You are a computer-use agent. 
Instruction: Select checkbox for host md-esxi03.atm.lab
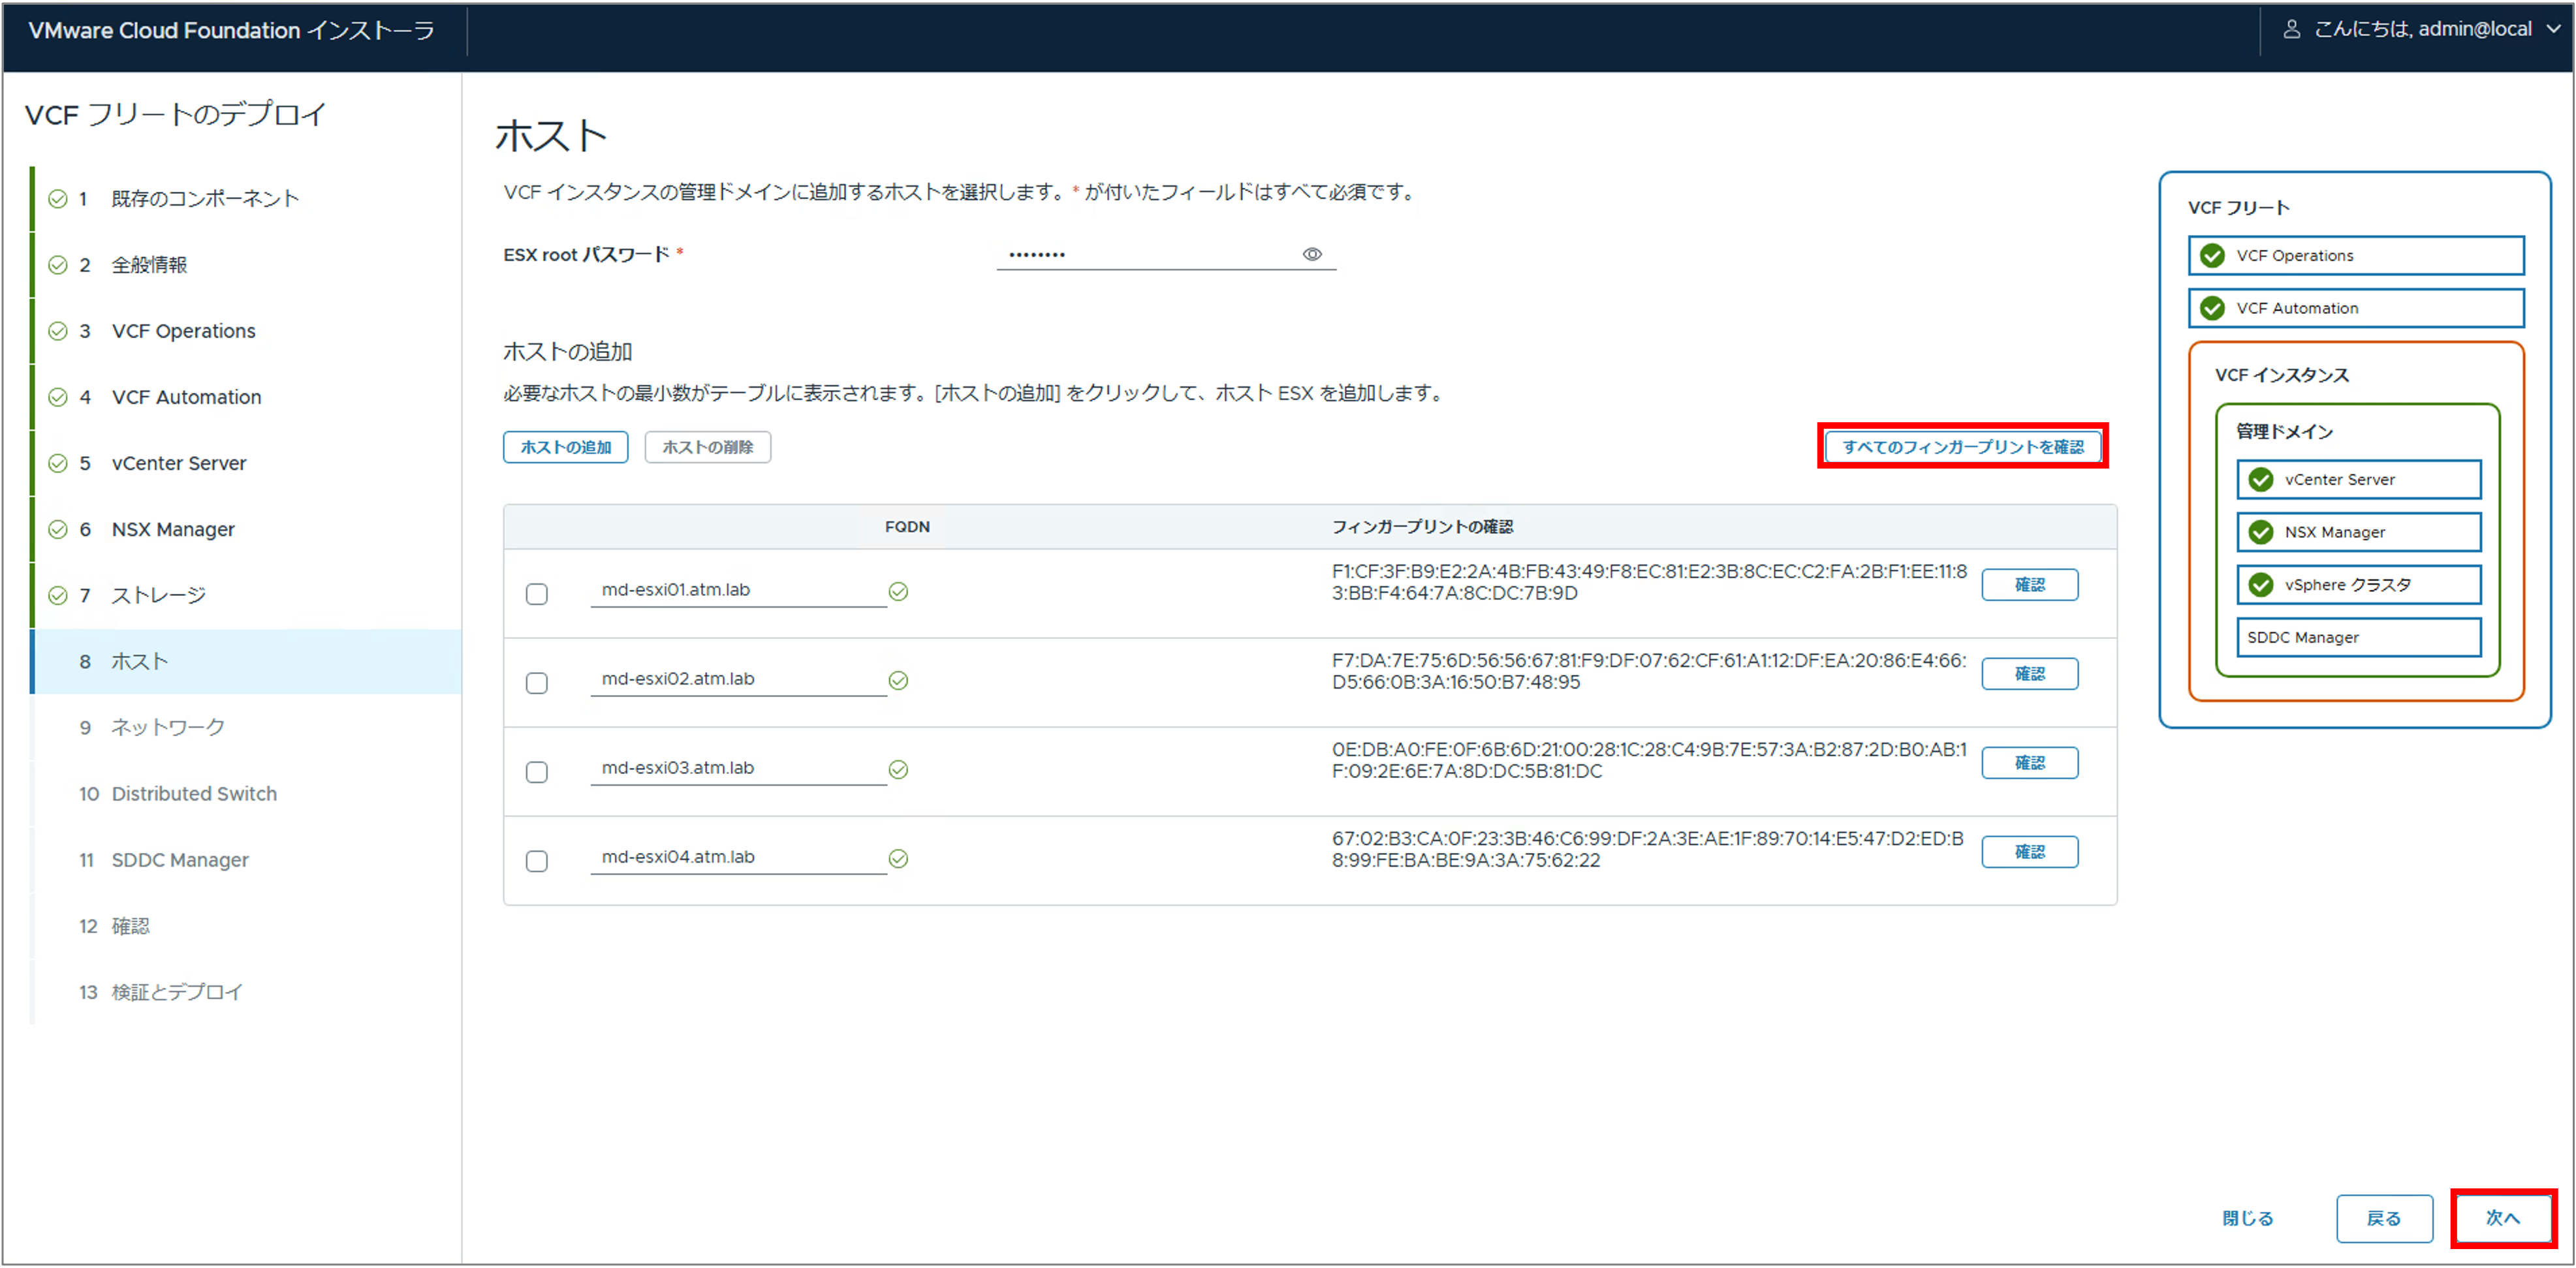(537, 772)
